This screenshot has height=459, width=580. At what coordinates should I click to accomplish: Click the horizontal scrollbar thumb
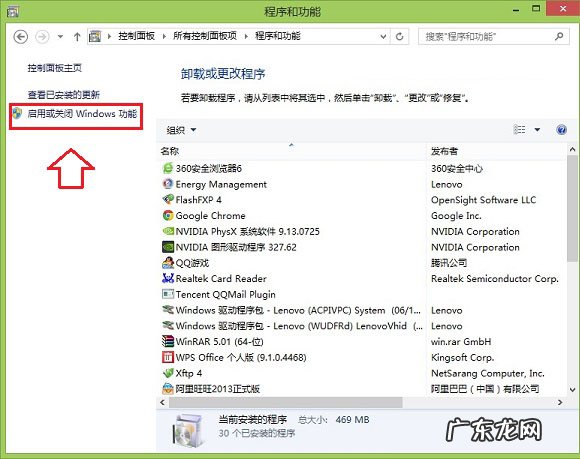(x=286, y=402)
